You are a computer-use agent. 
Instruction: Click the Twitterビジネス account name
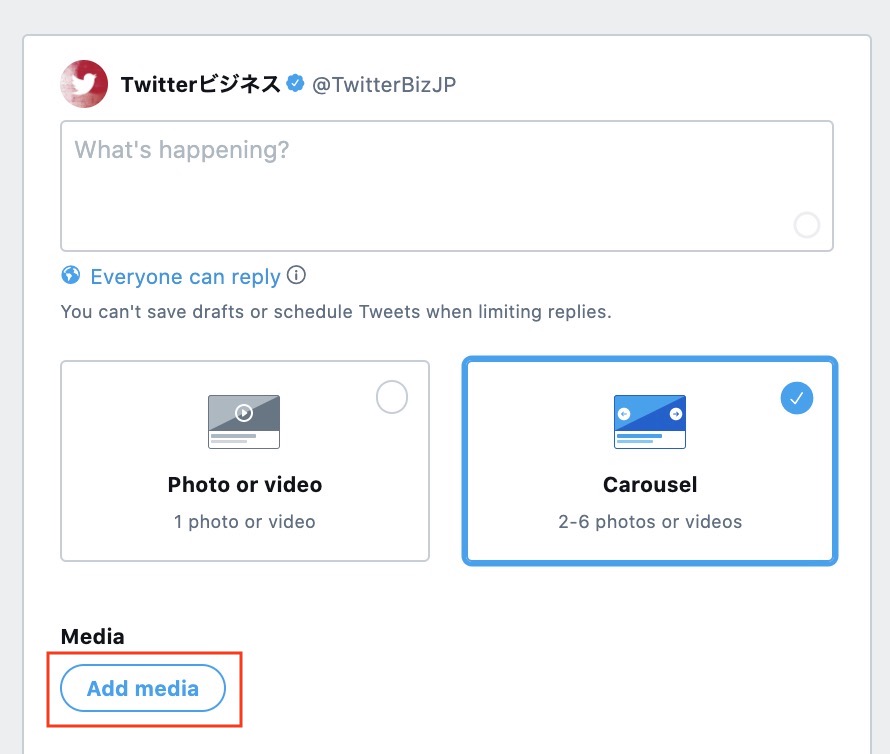point(200,85)
